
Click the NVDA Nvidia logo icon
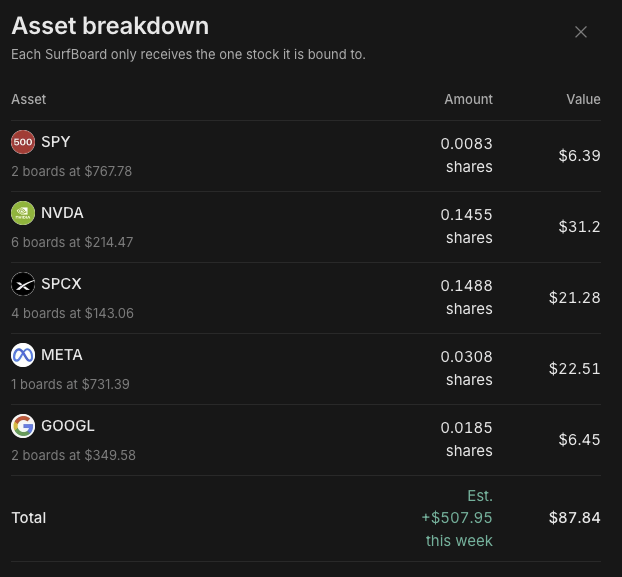point(23,213)
